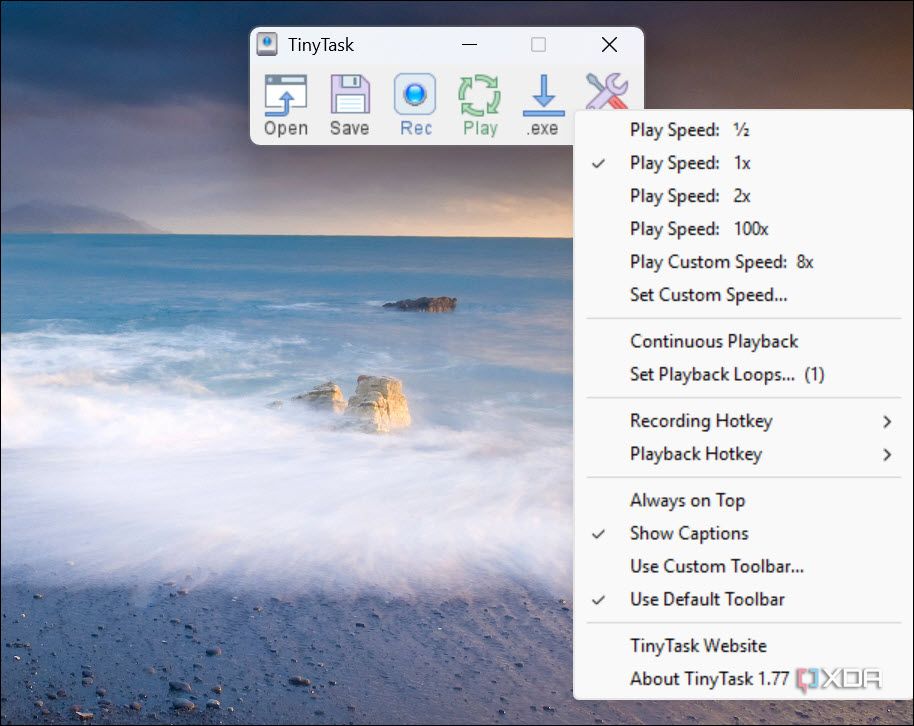
Task: Start recording with the Rec icon
Action: [415, 104]
